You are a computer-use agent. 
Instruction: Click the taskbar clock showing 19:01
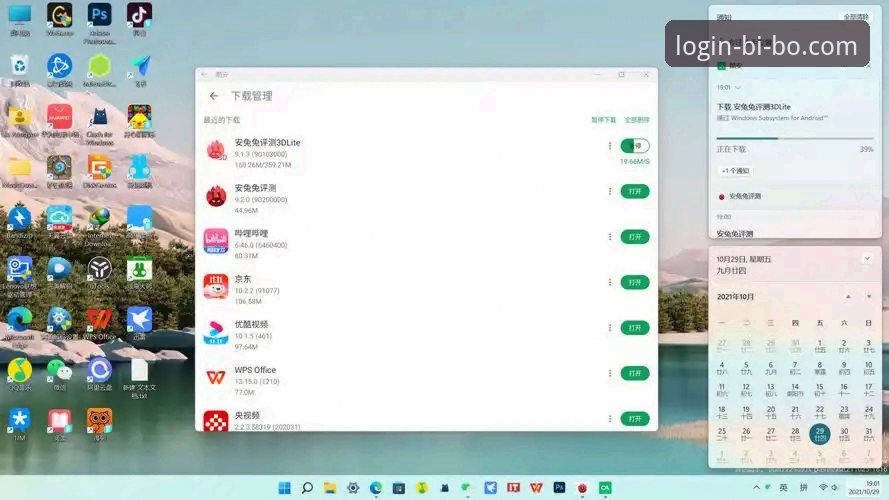coord(865,488)
